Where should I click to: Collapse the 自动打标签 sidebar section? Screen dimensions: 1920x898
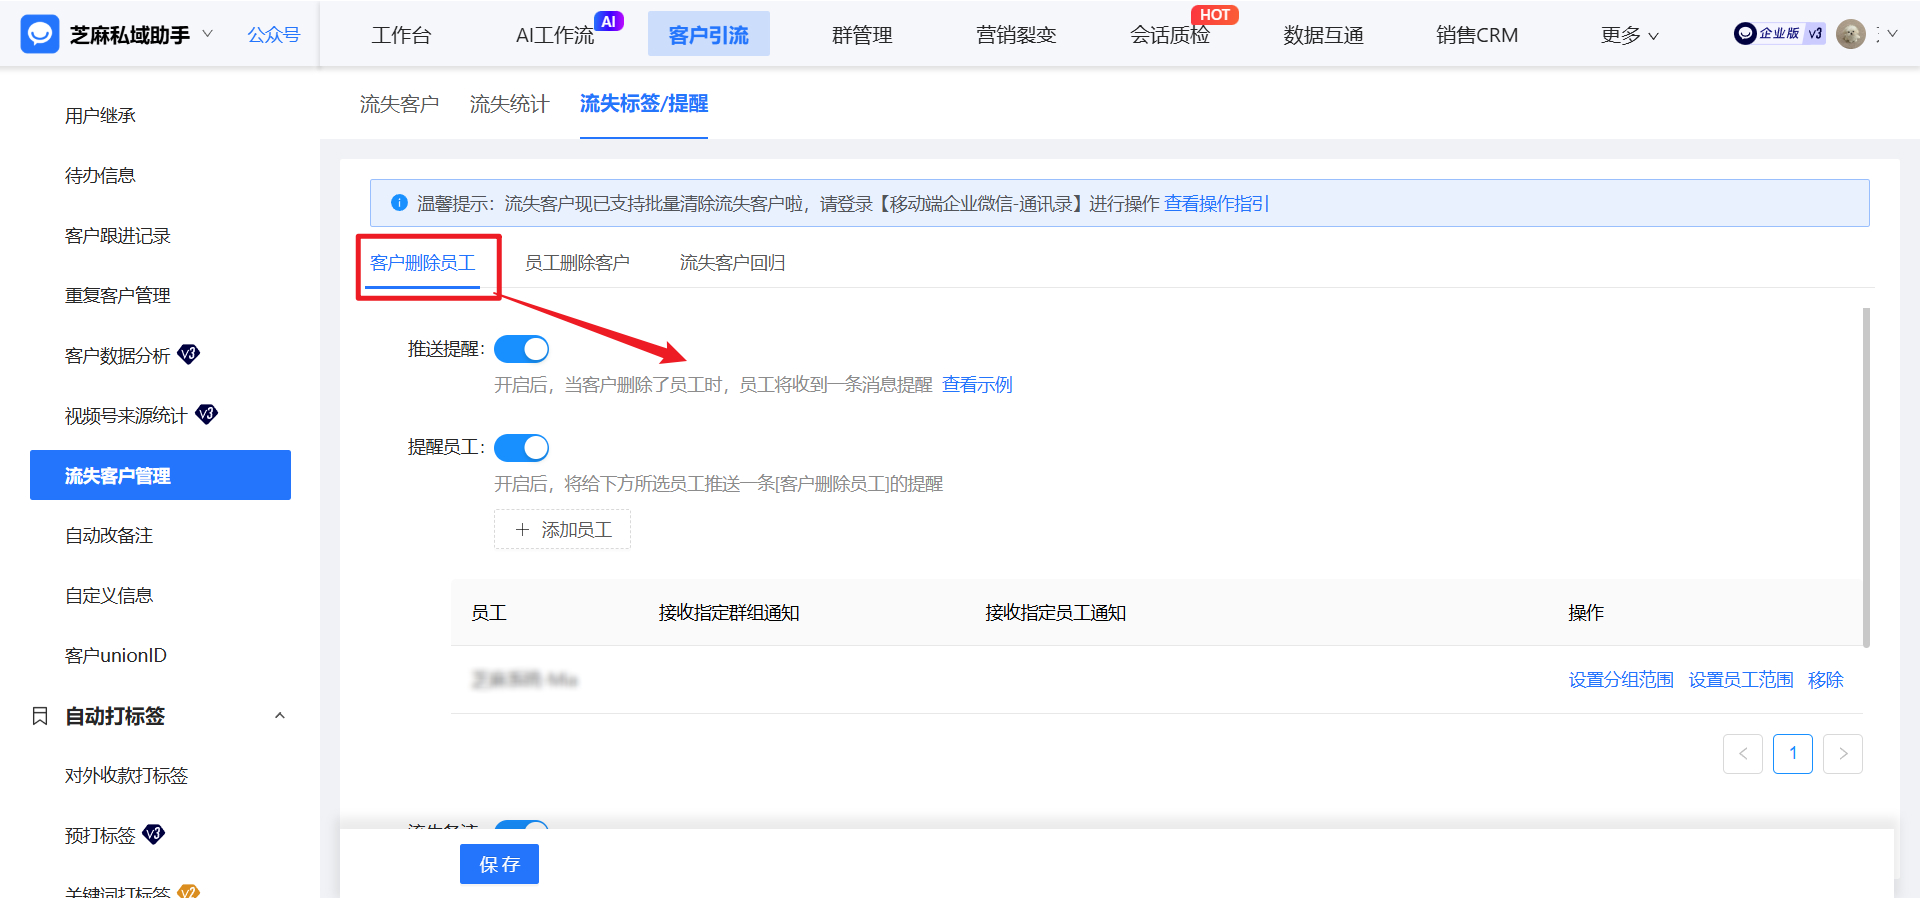coord(280,716)
